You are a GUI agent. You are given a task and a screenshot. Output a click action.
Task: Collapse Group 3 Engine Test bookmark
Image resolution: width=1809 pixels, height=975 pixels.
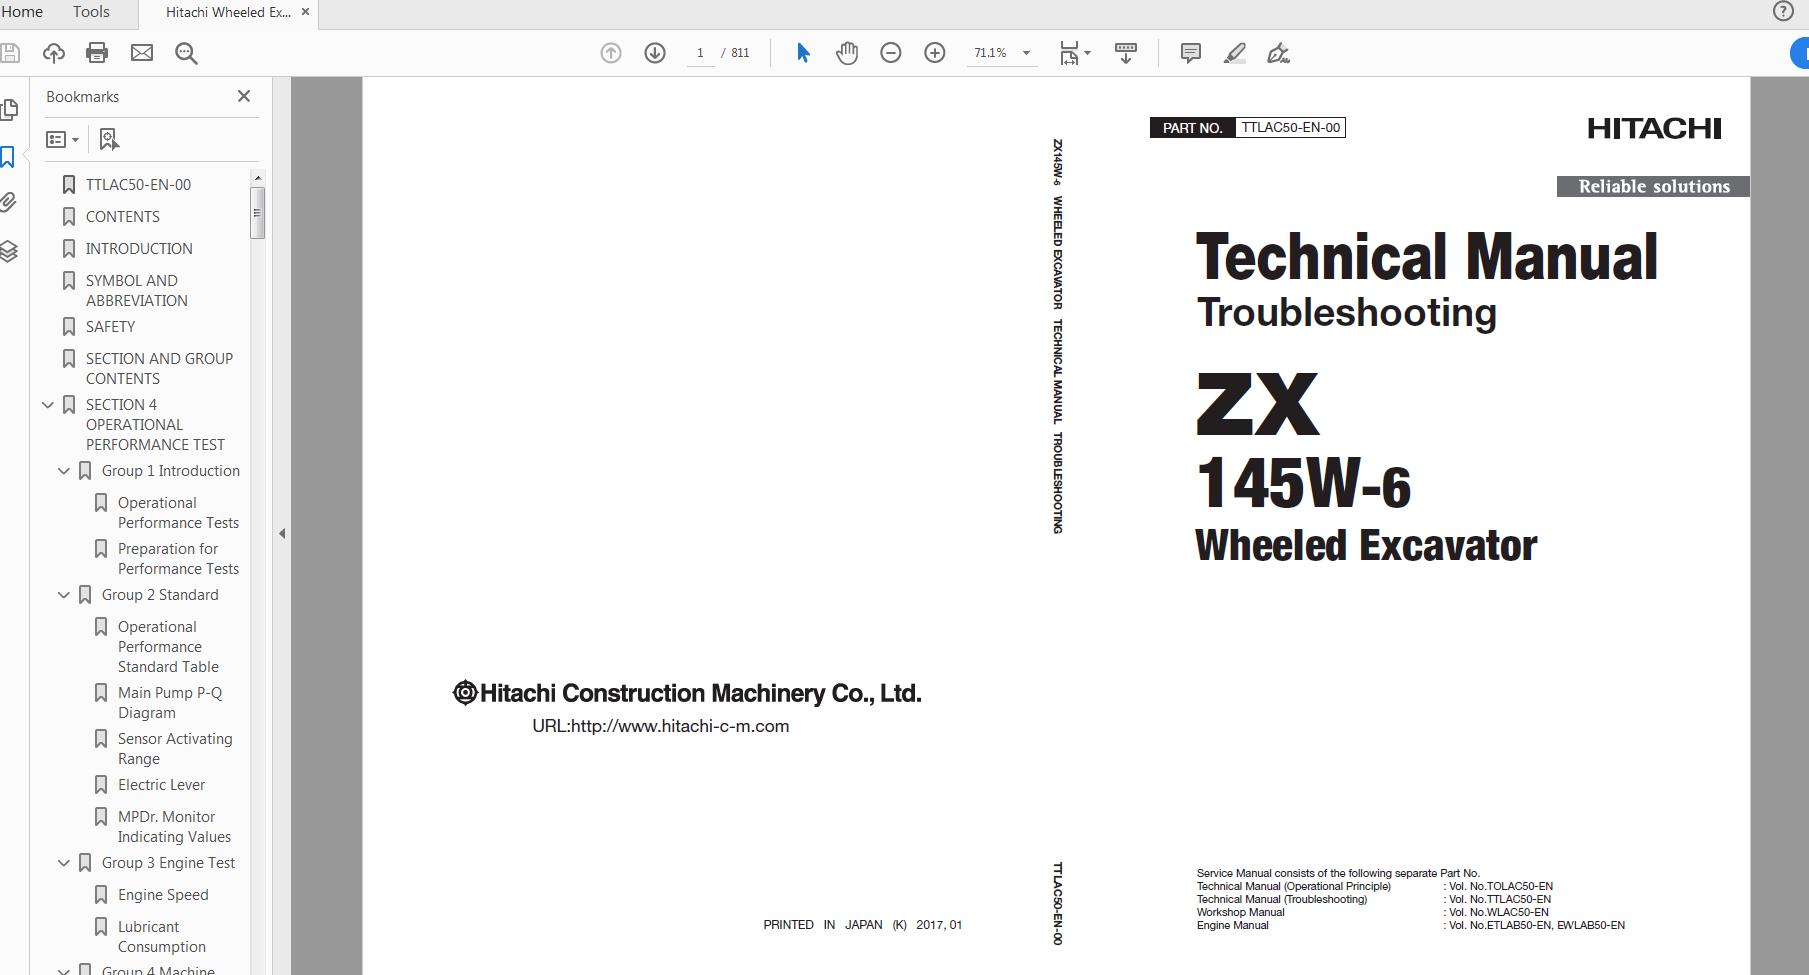(64, 863)
